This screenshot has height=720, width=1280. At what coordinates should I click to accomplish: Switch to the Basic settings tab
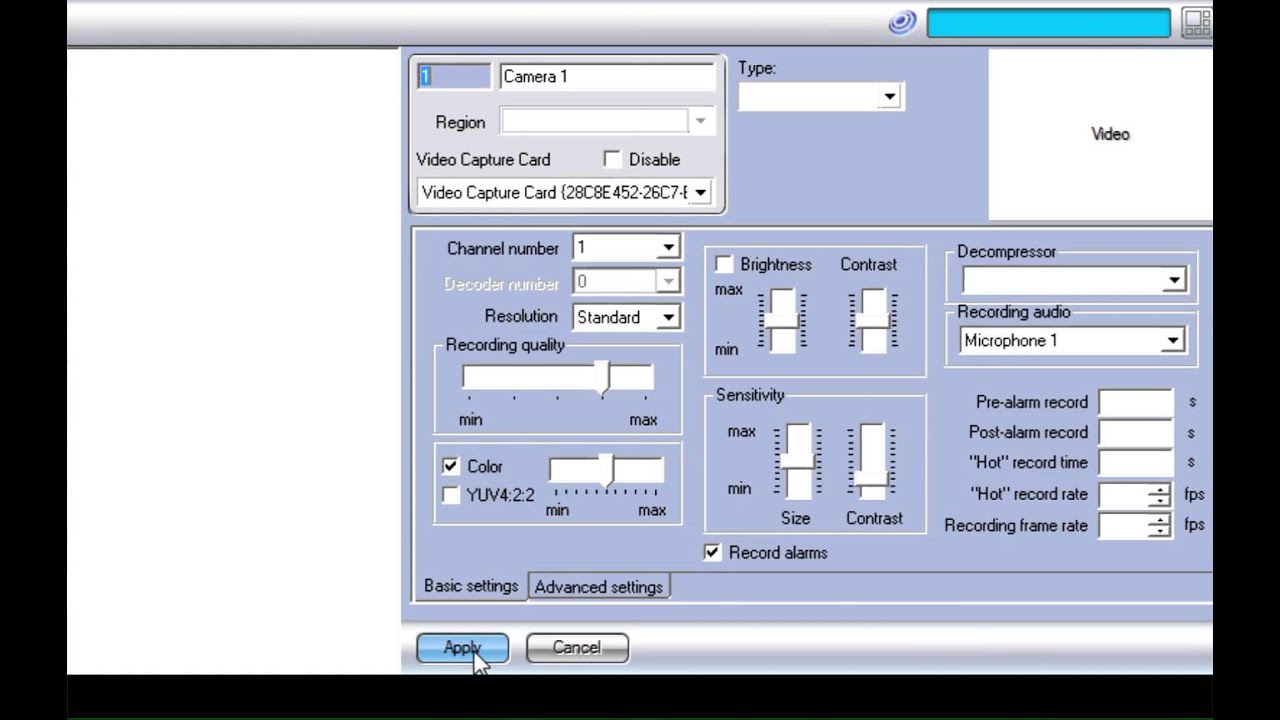click(x=471, y=586)
